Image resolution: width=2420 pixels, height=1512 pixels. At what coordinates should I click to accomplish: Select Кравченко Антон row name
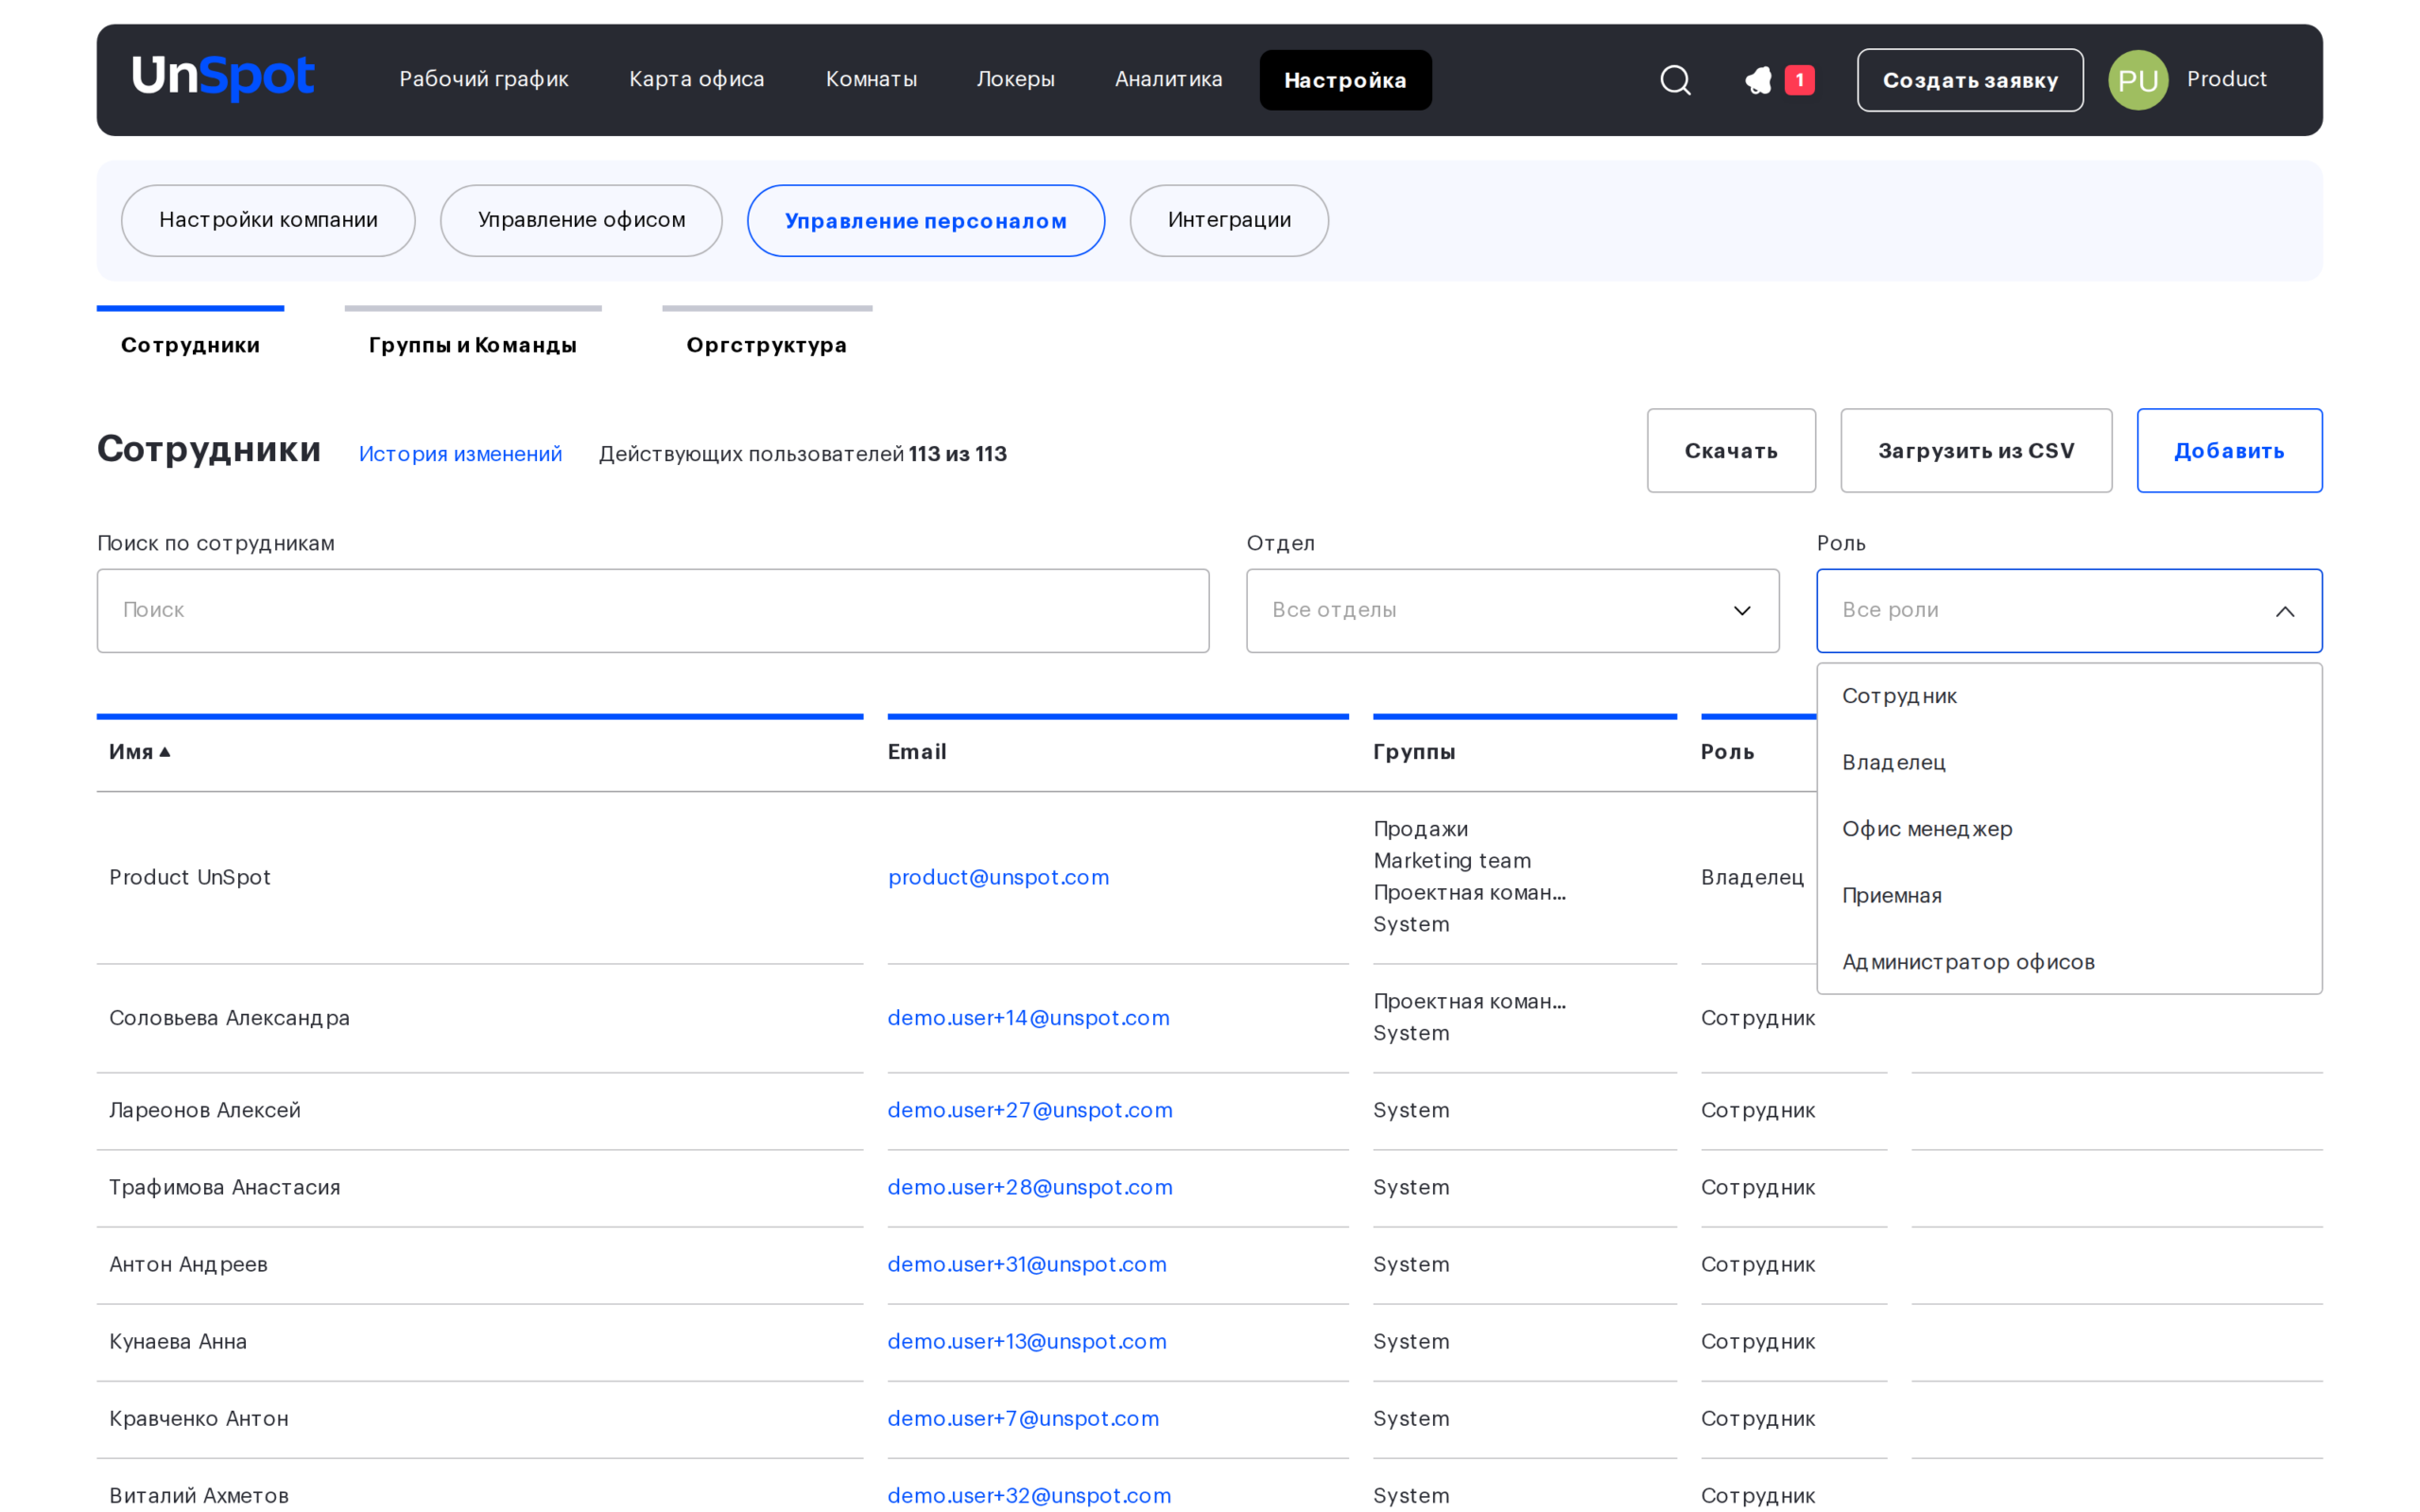199,1418
